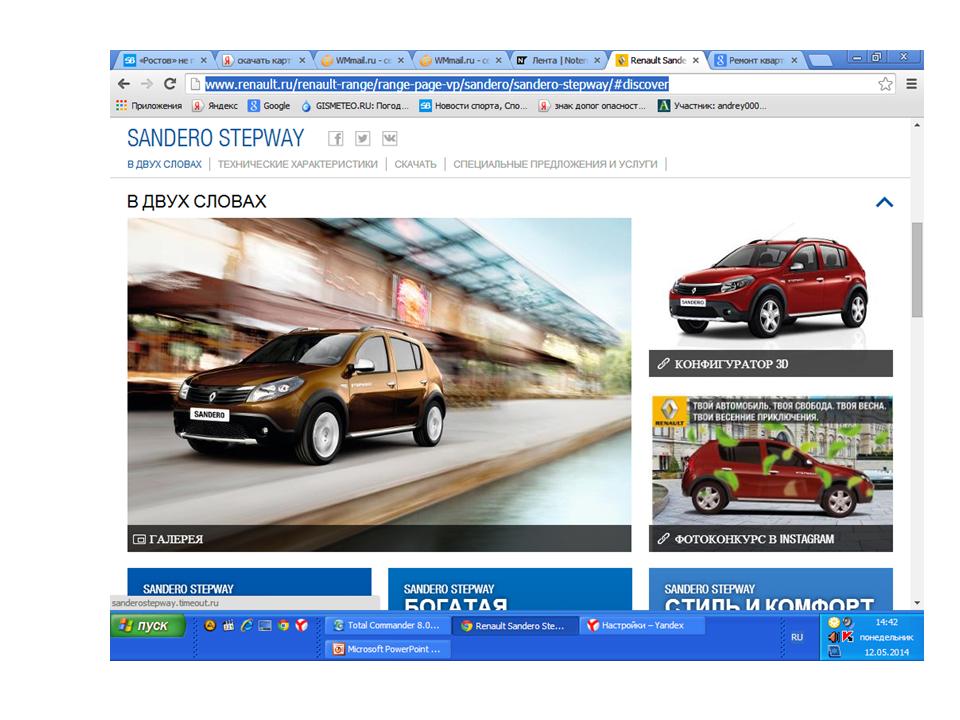This screenshot has height=720, width=960.
Task: Open the СКАЧАТЬ section
Action: 415,164
